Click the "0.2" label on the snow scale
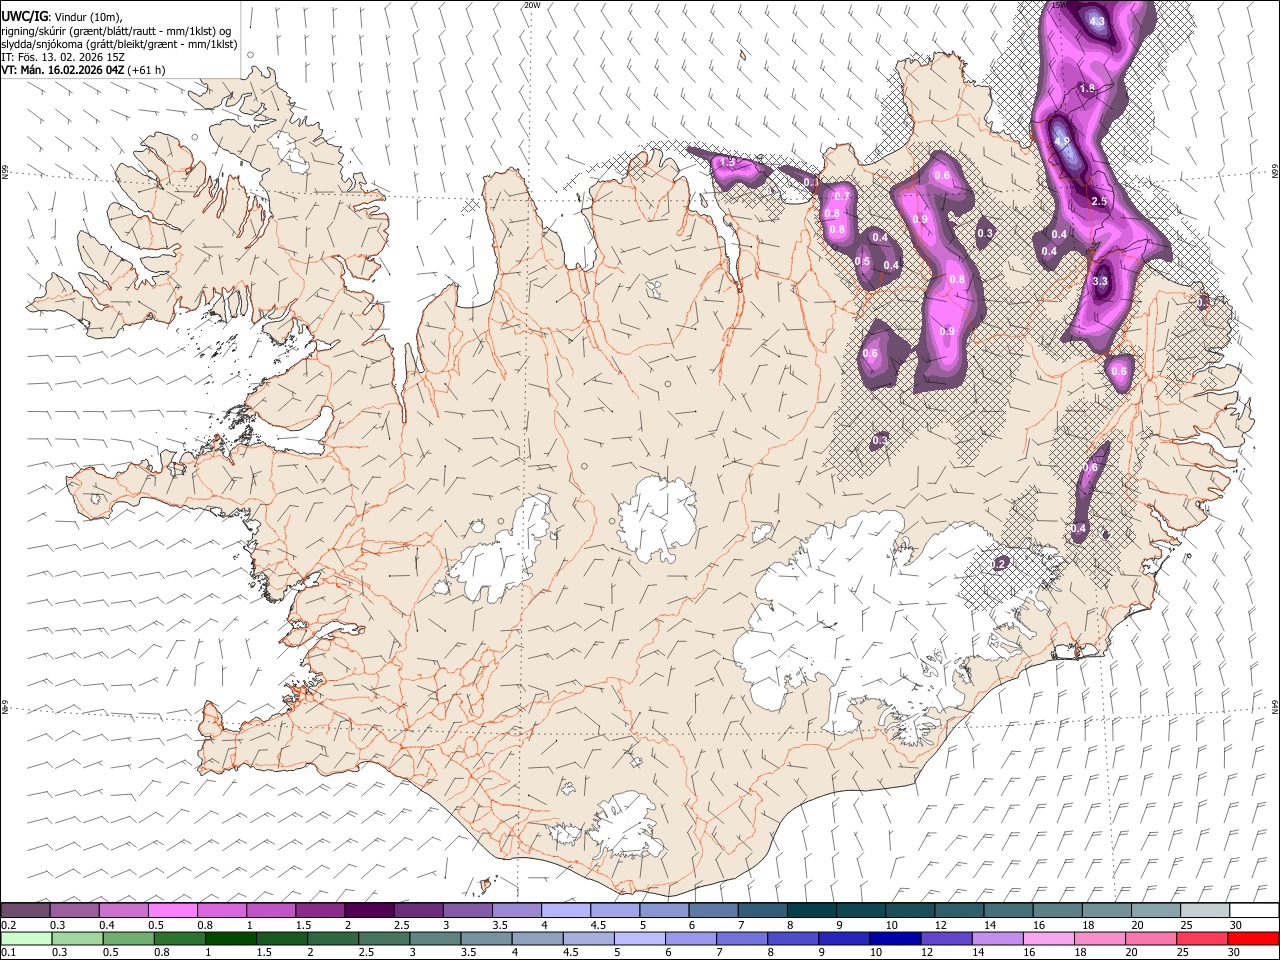Screen dimensions: 1280x960 coord(8,925)
